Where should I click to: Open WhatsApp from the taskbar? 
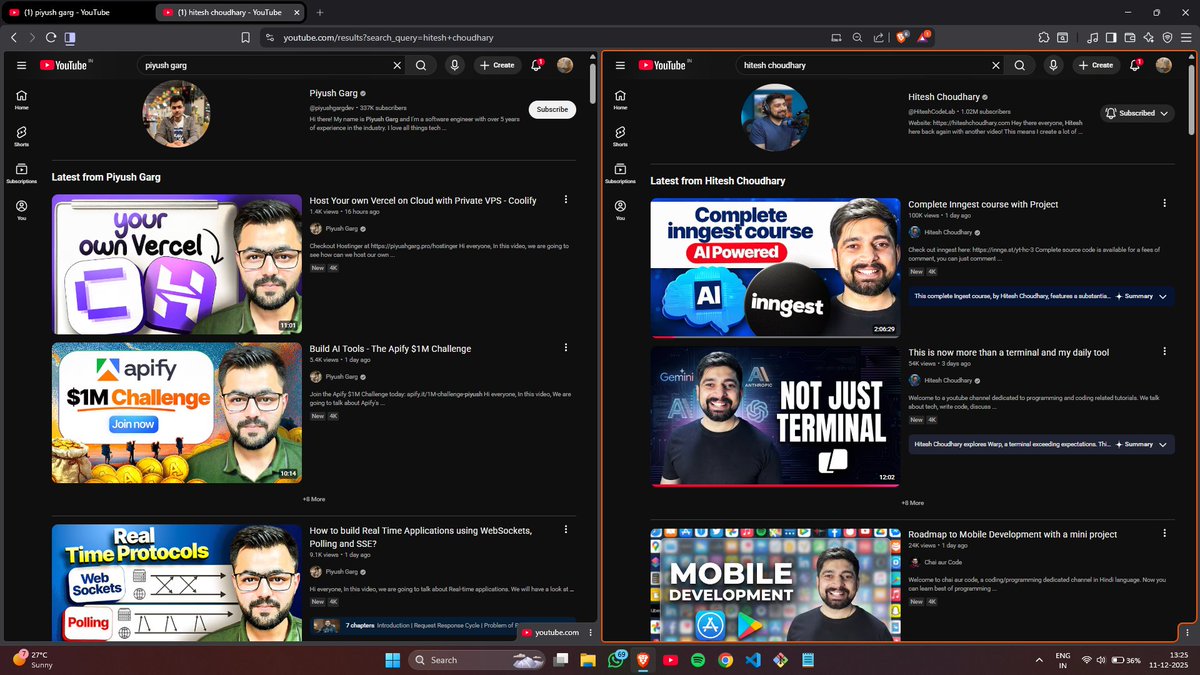(x=616, y=660)
